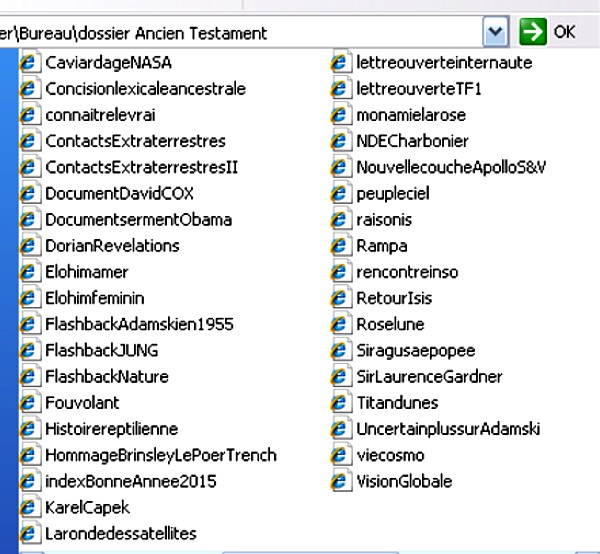Viewport: 600px width, 554px height.
Task: Click the icon beside FlashbackJUNG
Action: [x=30, y=350]
